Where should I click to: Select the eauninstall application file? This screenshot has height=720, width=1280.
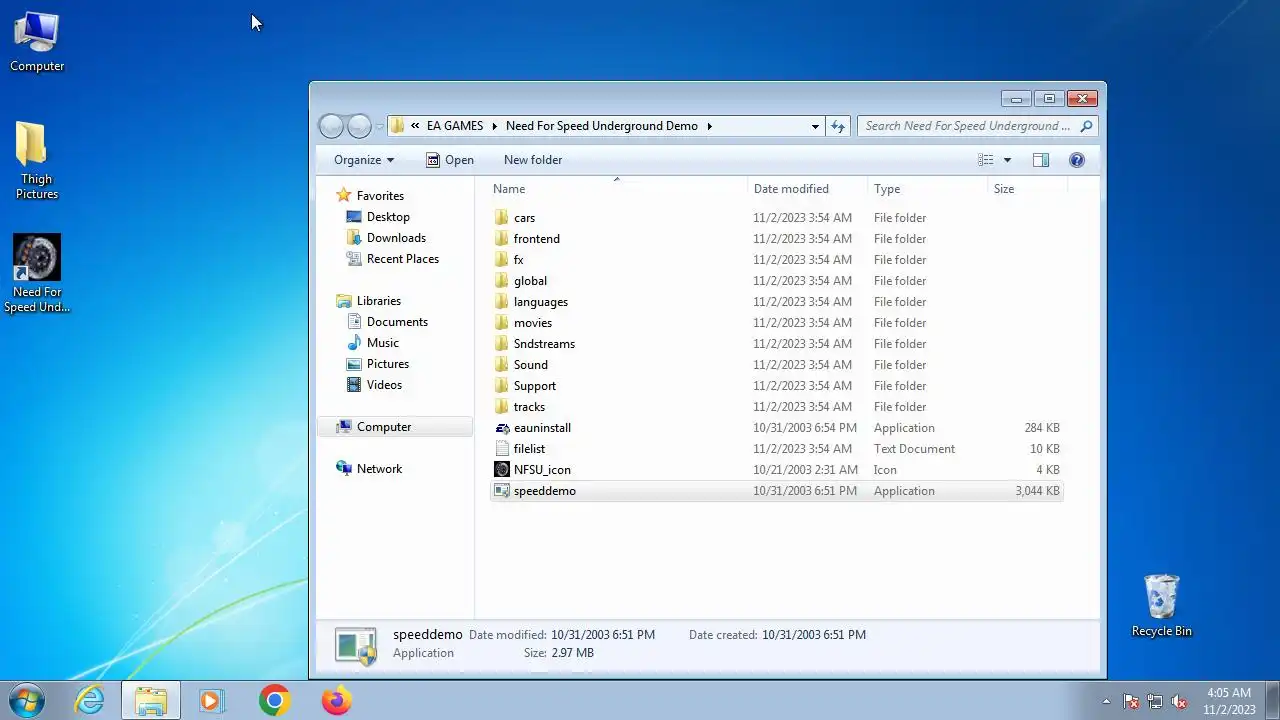click(542, 428)
